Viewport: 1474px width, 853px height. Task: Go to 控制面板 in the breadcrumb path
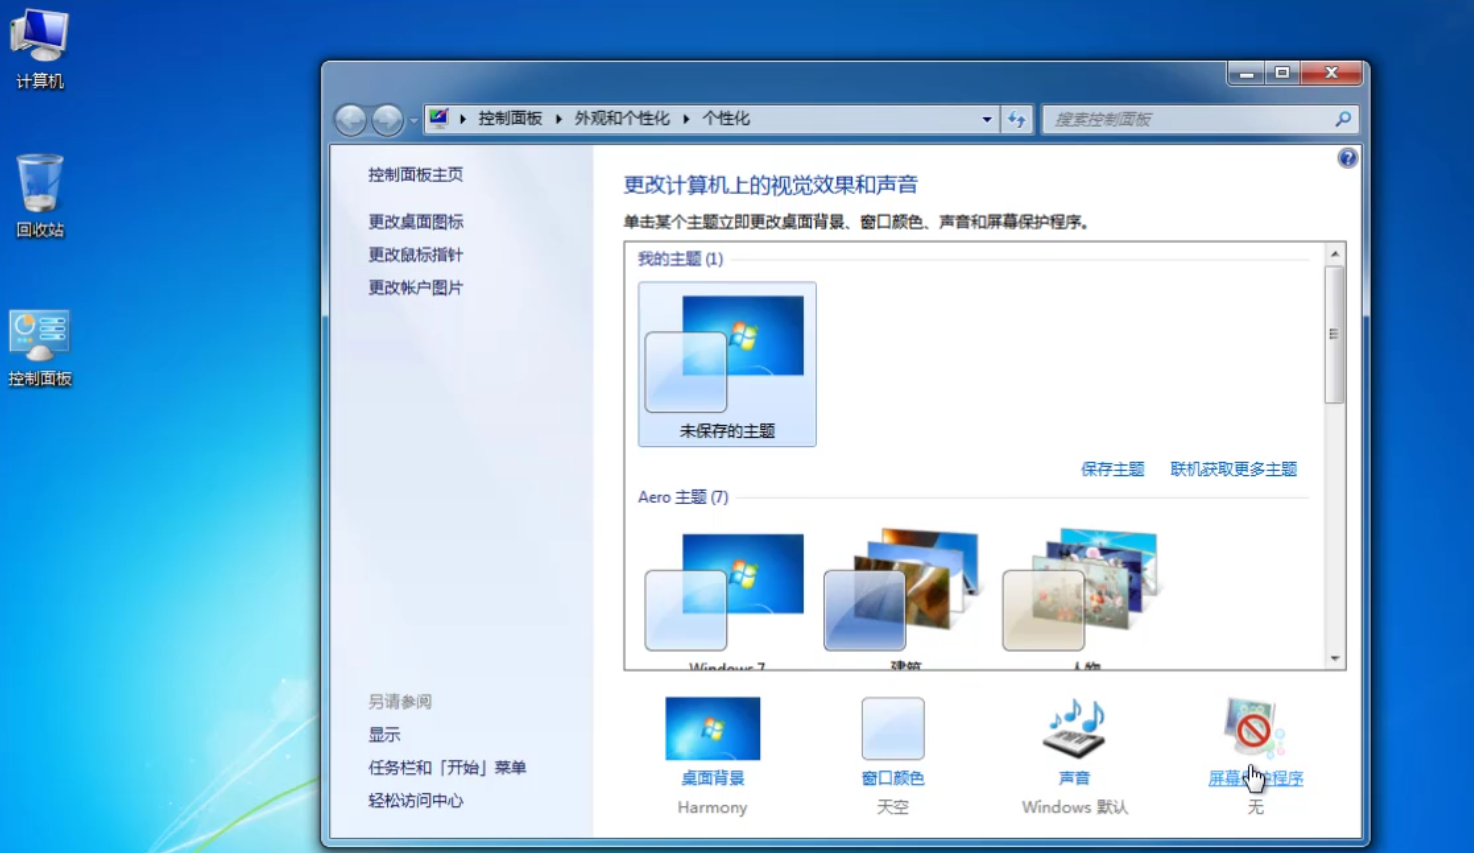pos(509,119)
